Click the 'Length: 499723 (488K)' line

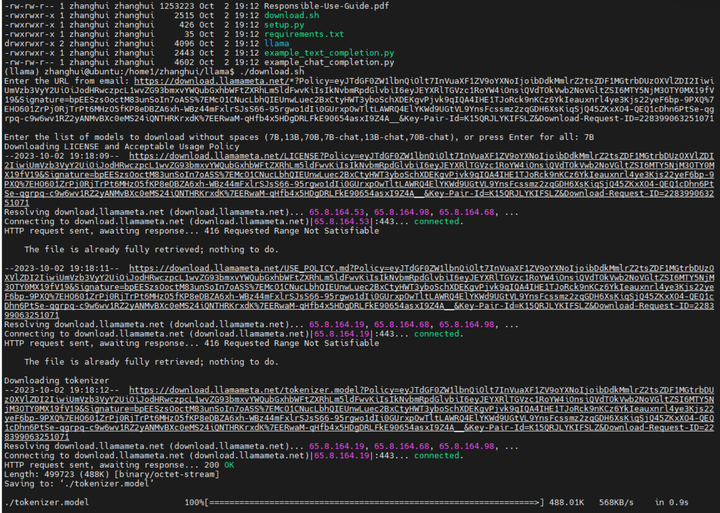tap(112, 474)
